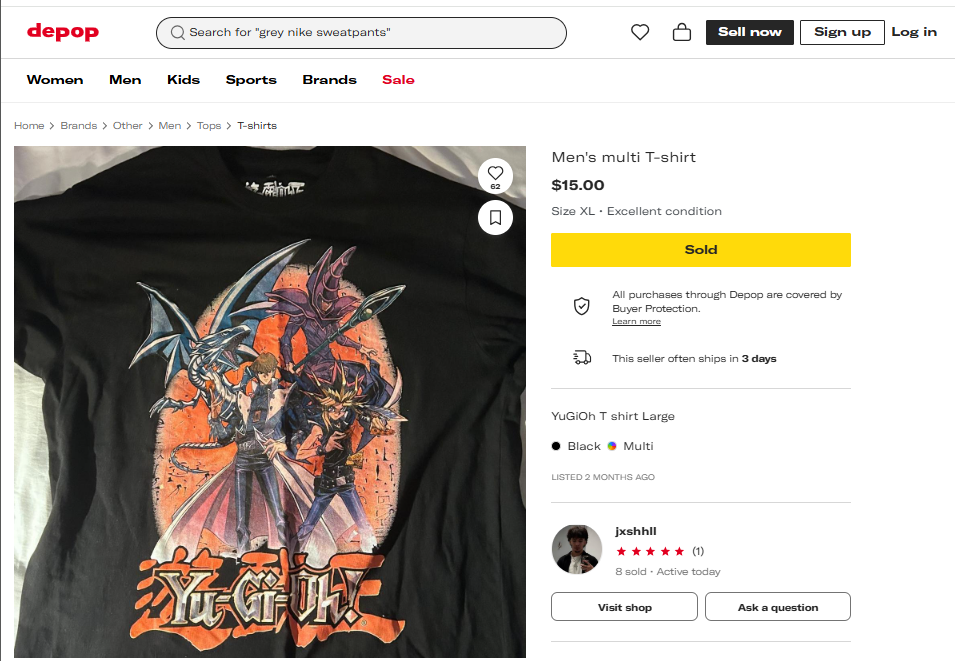Like the item with the heart button on photo
The height and width of the screenshot is (661, 955).
click(x=495, y=176)
